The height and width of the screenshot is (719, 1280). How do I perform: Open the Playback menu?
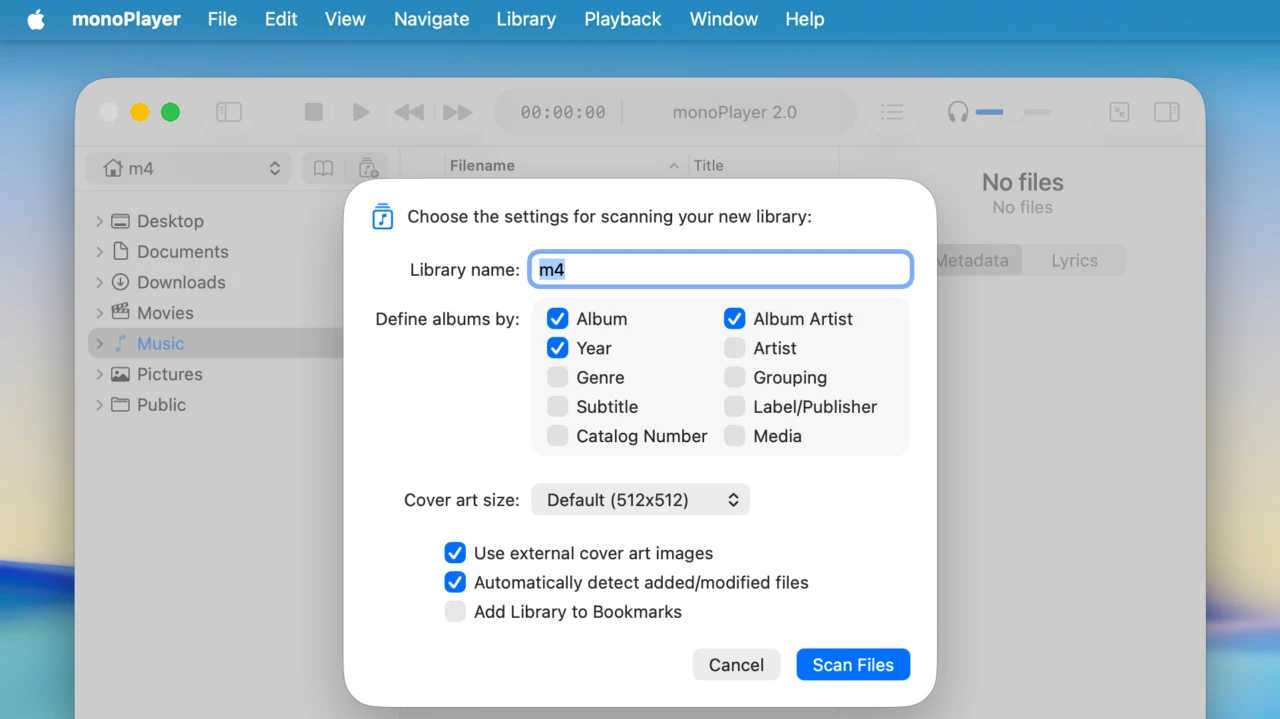pos(622,19)
